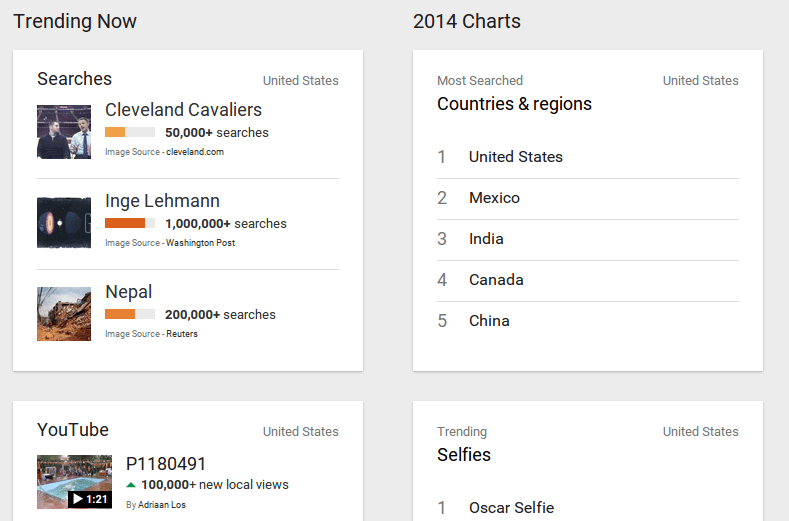789x521 pixels.
Task: Open the Nepal earthquake thumbnail
Action: click(64, 314)
